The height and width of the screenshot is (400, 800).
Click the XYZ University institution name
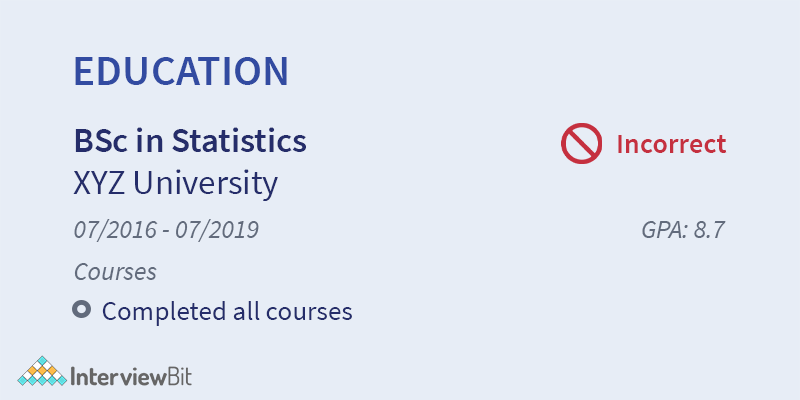click(175, 184)
